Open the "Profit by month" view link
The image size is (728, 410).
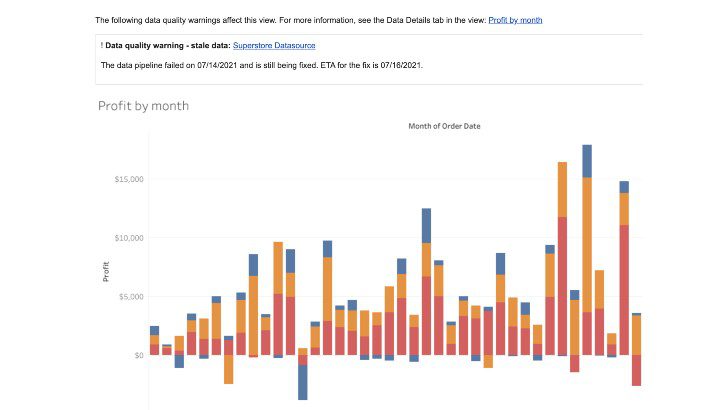click(515, 20)
